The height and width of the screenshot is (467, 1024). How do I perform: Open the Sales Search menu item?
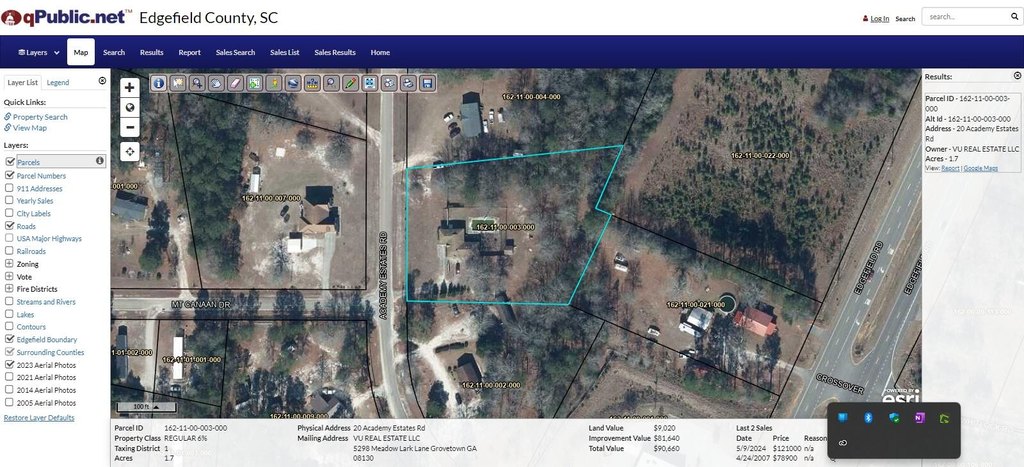pos(236,52)
